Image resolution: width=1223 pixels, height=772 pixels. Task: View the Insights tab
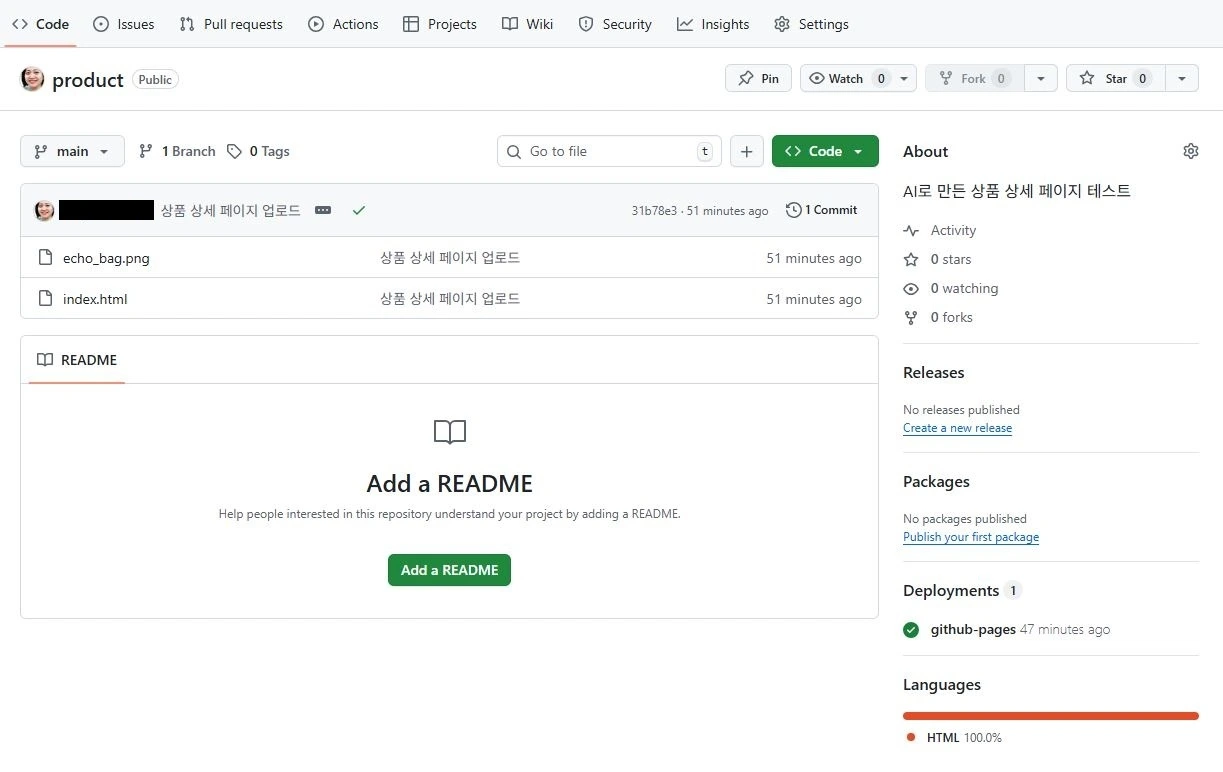[x=713, y=24]
